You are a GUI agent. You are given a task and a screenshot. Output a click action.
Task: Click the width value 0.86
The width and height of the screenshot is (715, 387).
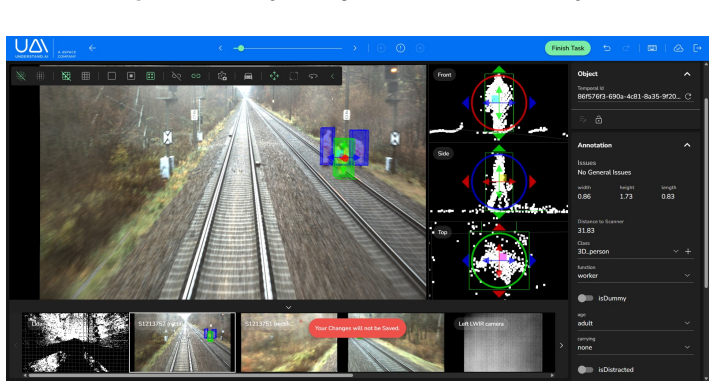click(x=584, y=196)
